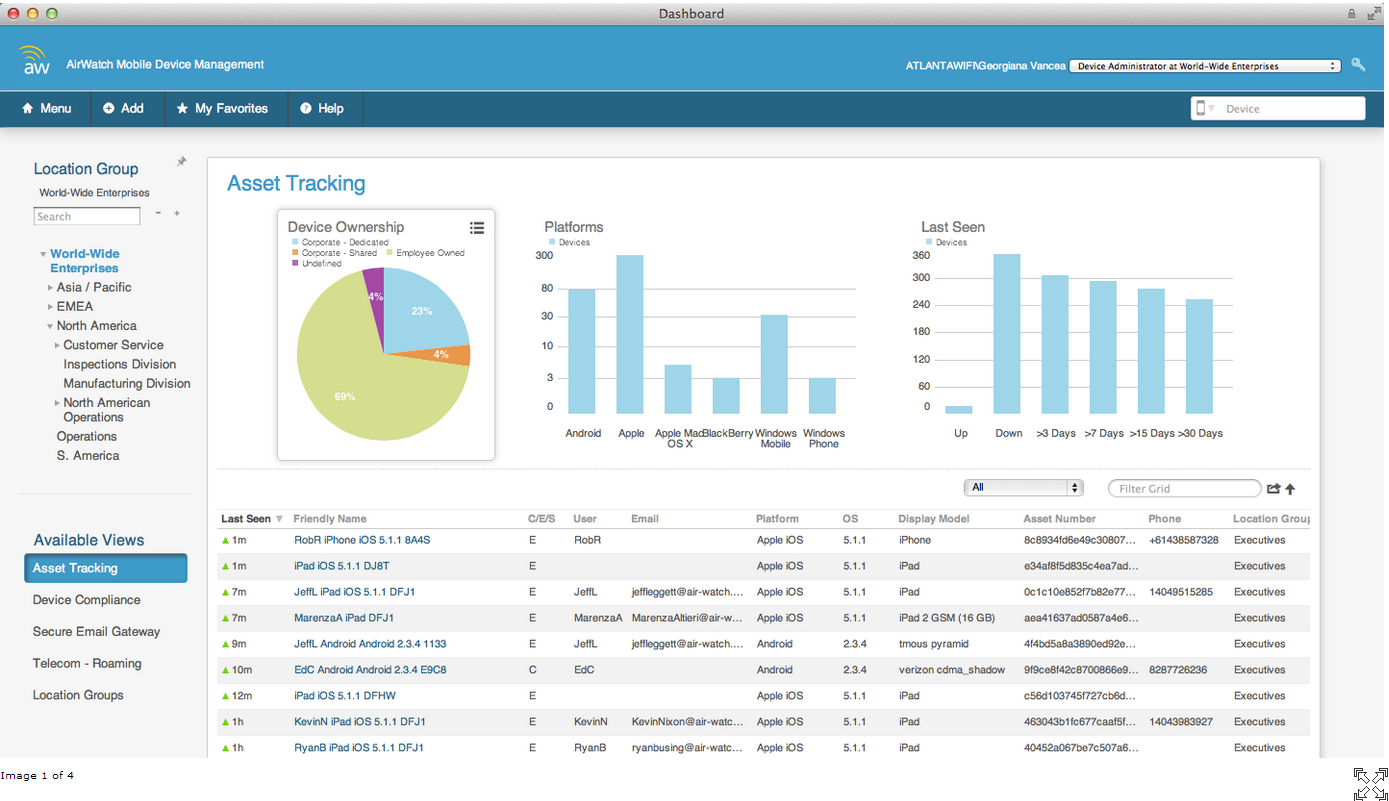Click the Filter Grid input field
This screenshot has height=801, width=1389.
(x=1184, y=489)
